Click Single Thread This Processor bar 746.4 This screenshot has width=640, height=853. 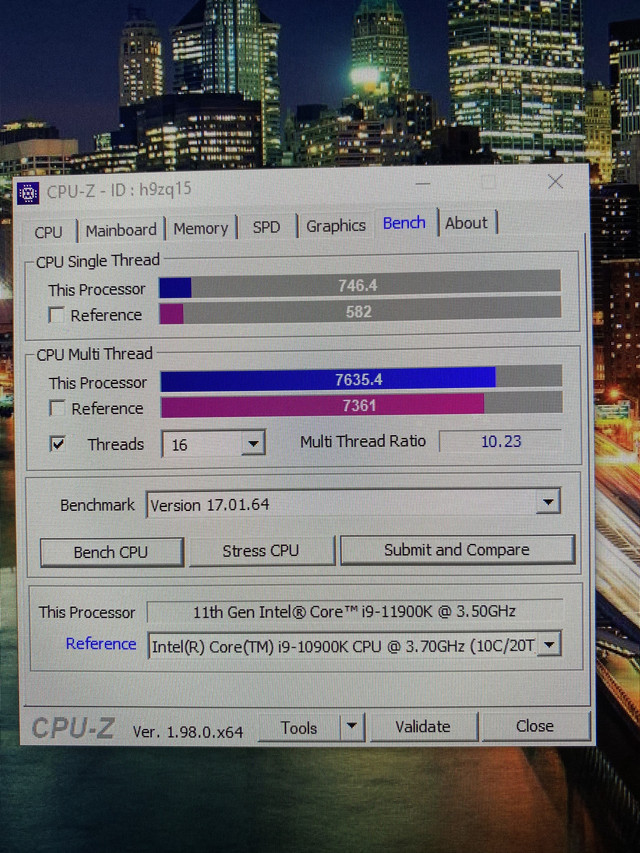[x=359, y=285]
